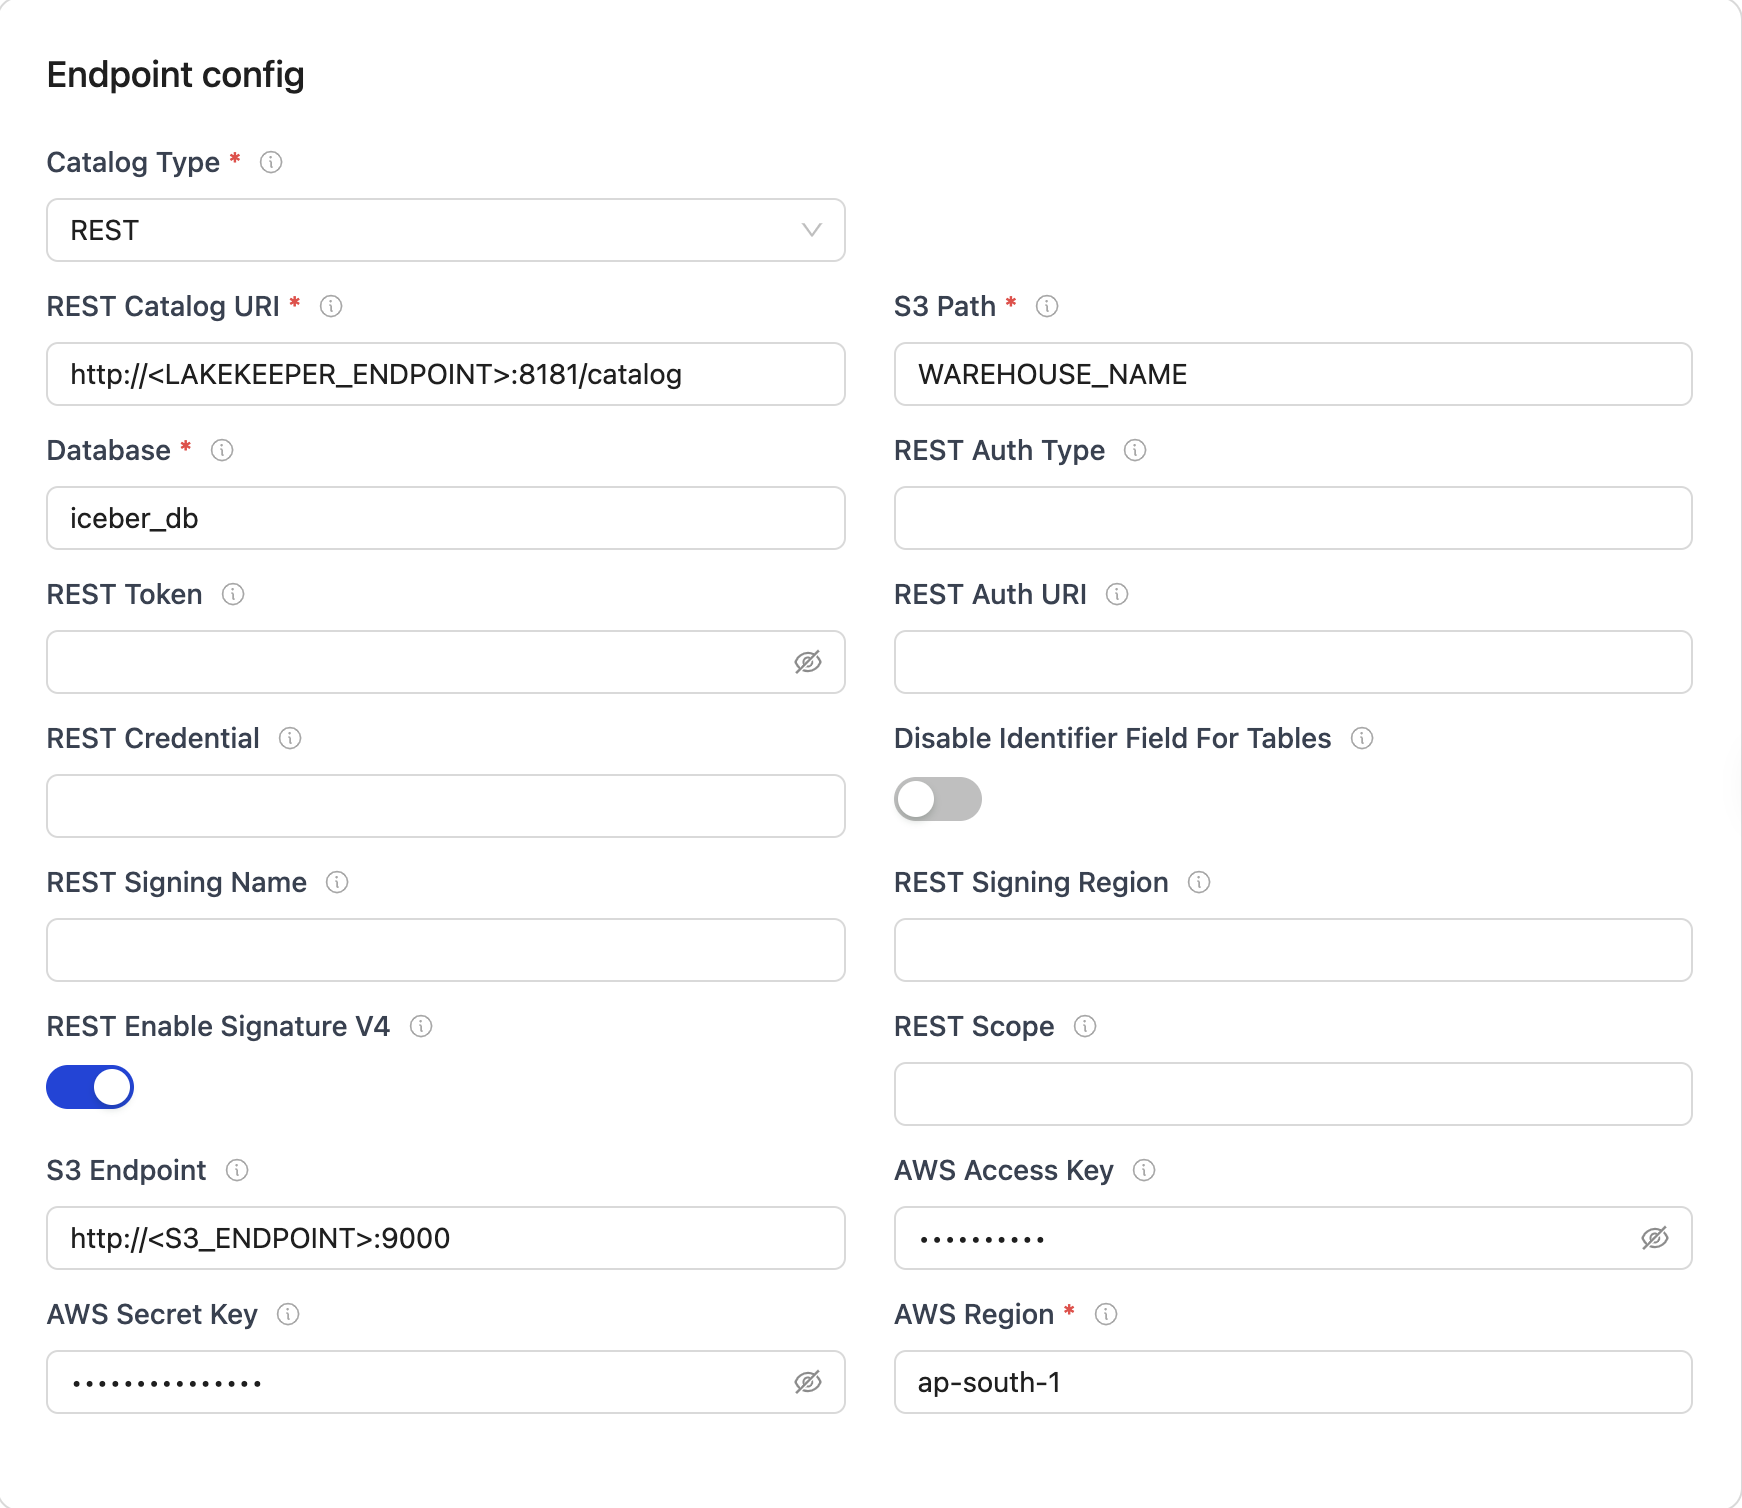Click the REST Signing Region info icon

1199,882
